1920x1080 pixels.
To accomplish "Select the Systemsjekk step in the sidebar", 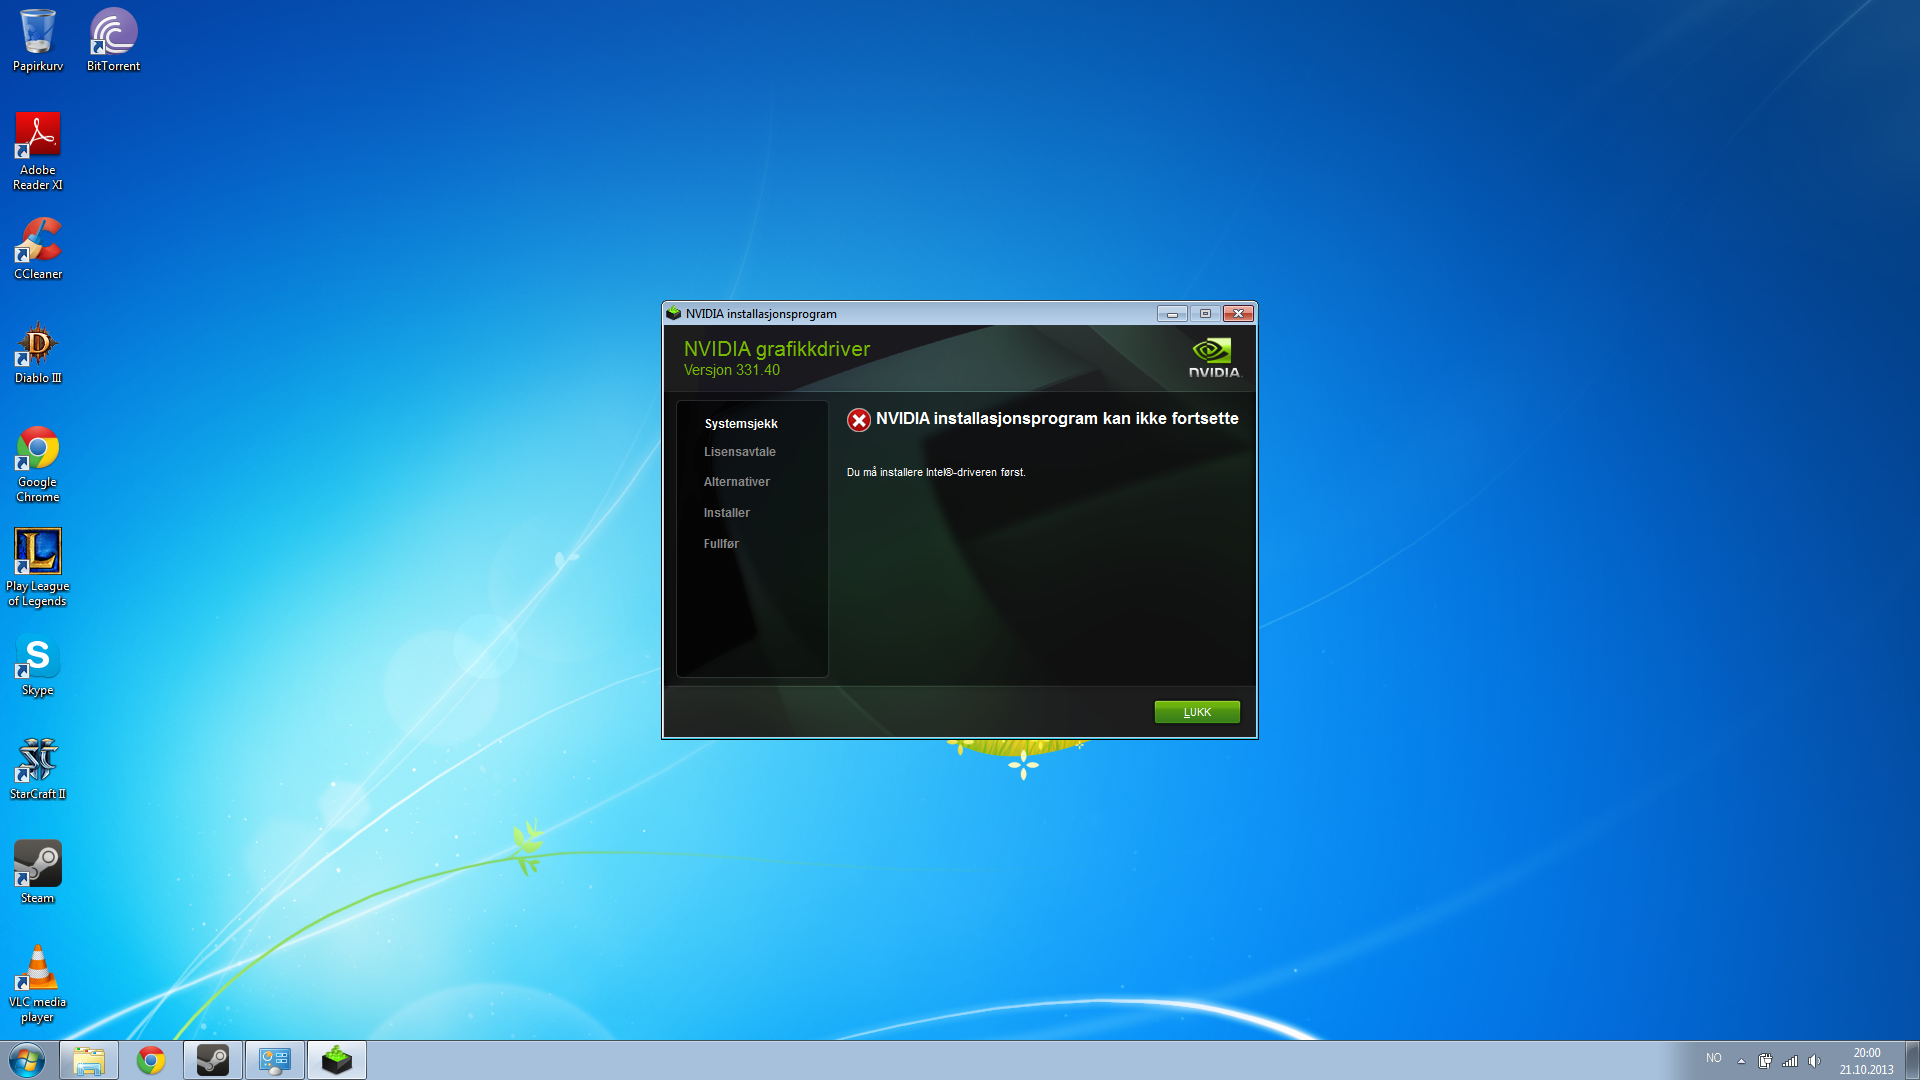I will 741,424.
